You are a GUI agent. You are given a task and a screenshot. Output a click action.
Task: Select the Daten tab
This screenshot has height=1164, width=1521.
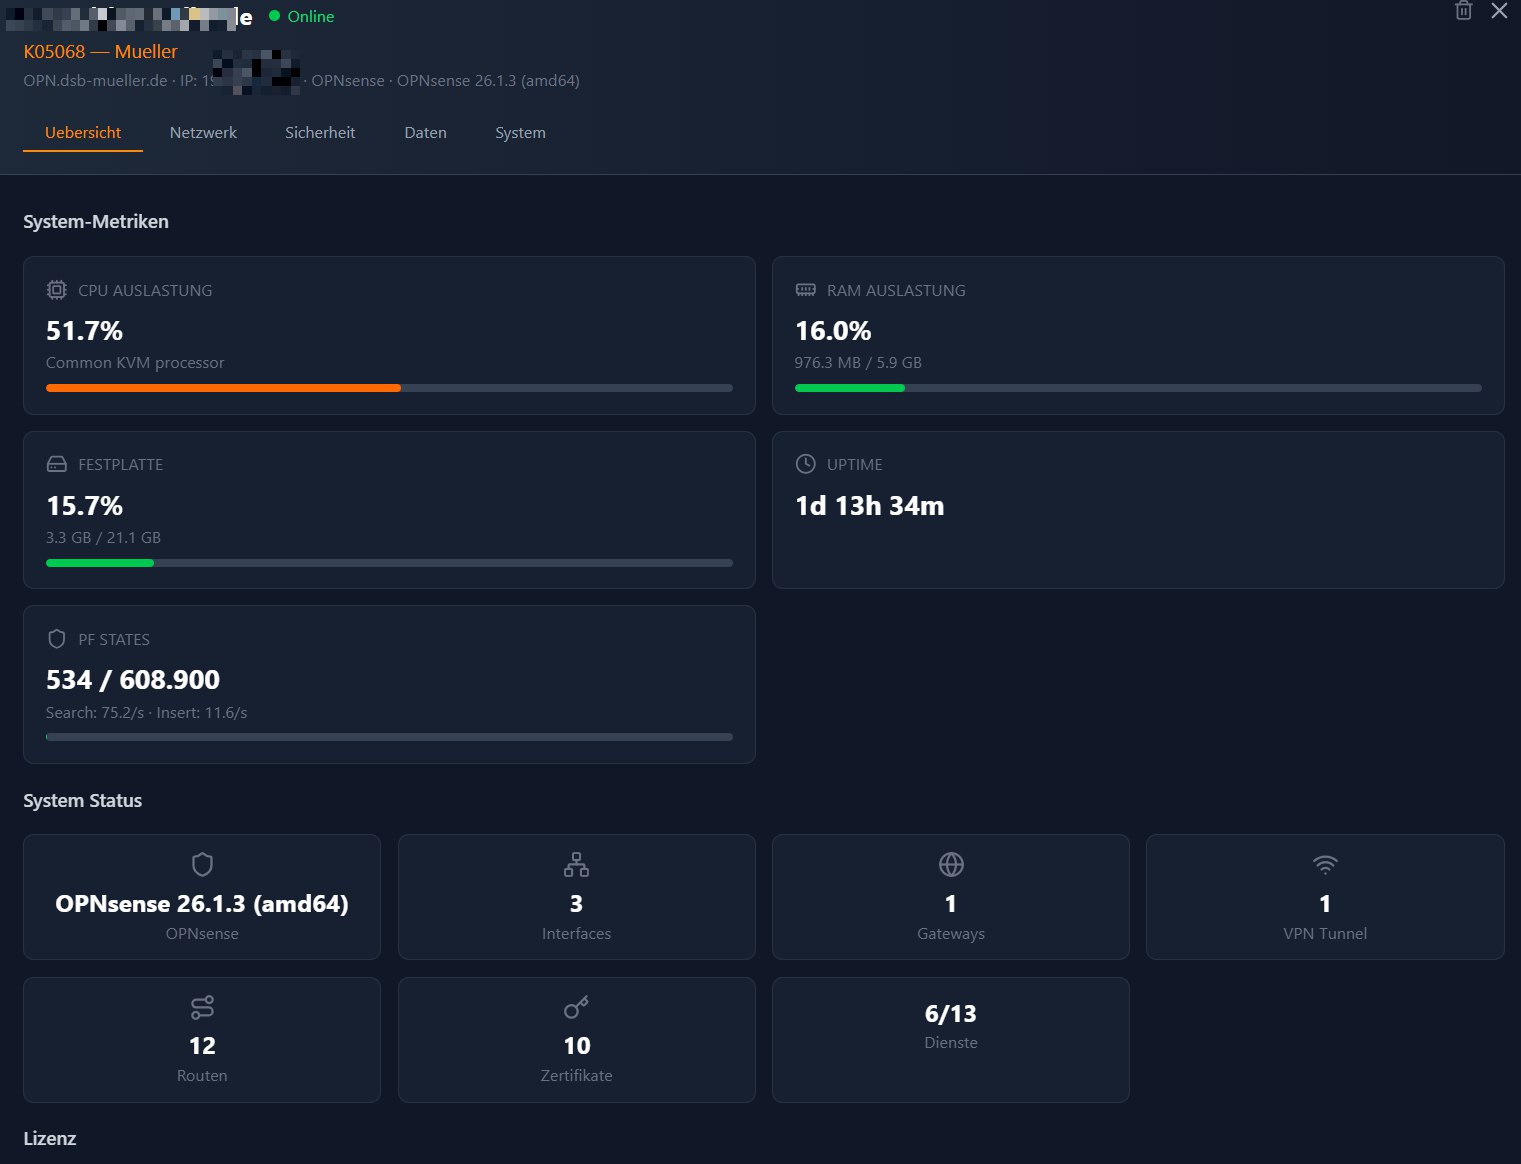point(425,132)
